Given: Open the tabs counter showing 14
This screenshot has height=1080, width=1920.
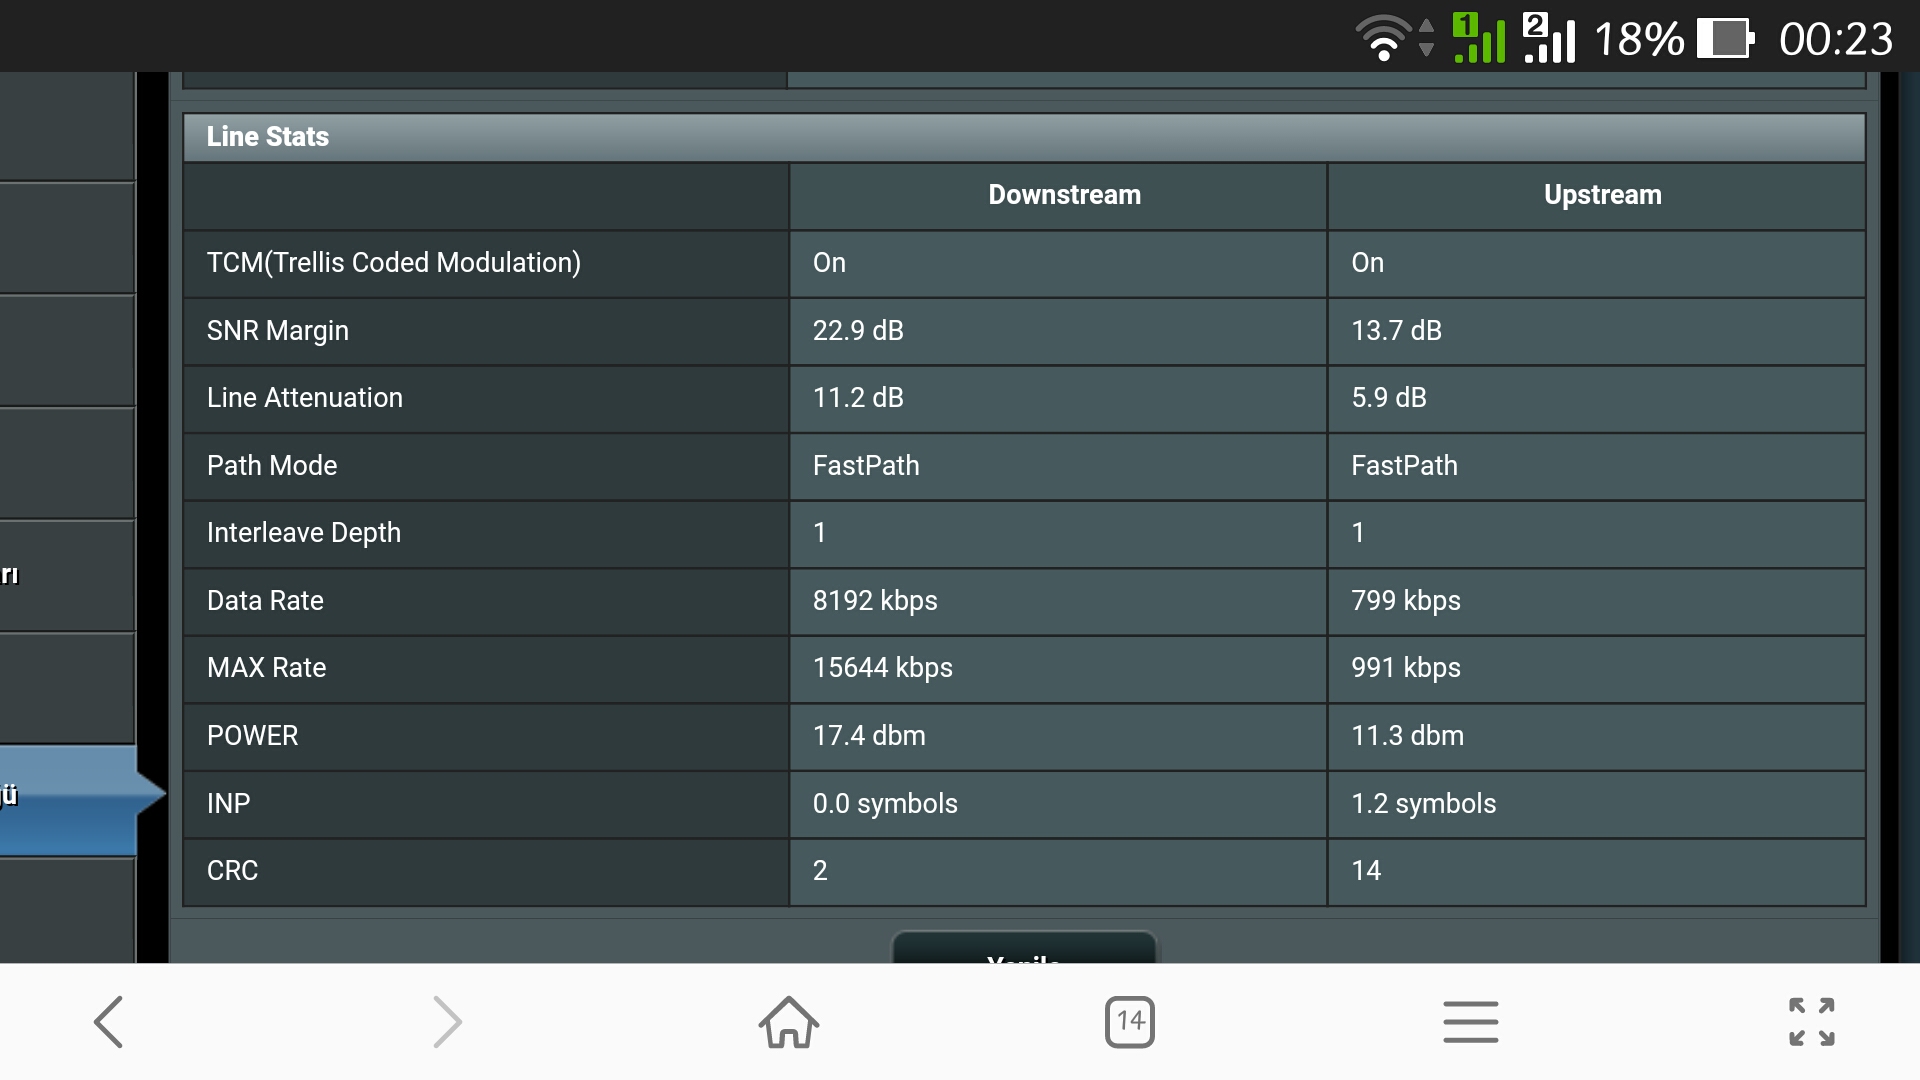Looking at the screenshot, I should pos(1129,1021).
